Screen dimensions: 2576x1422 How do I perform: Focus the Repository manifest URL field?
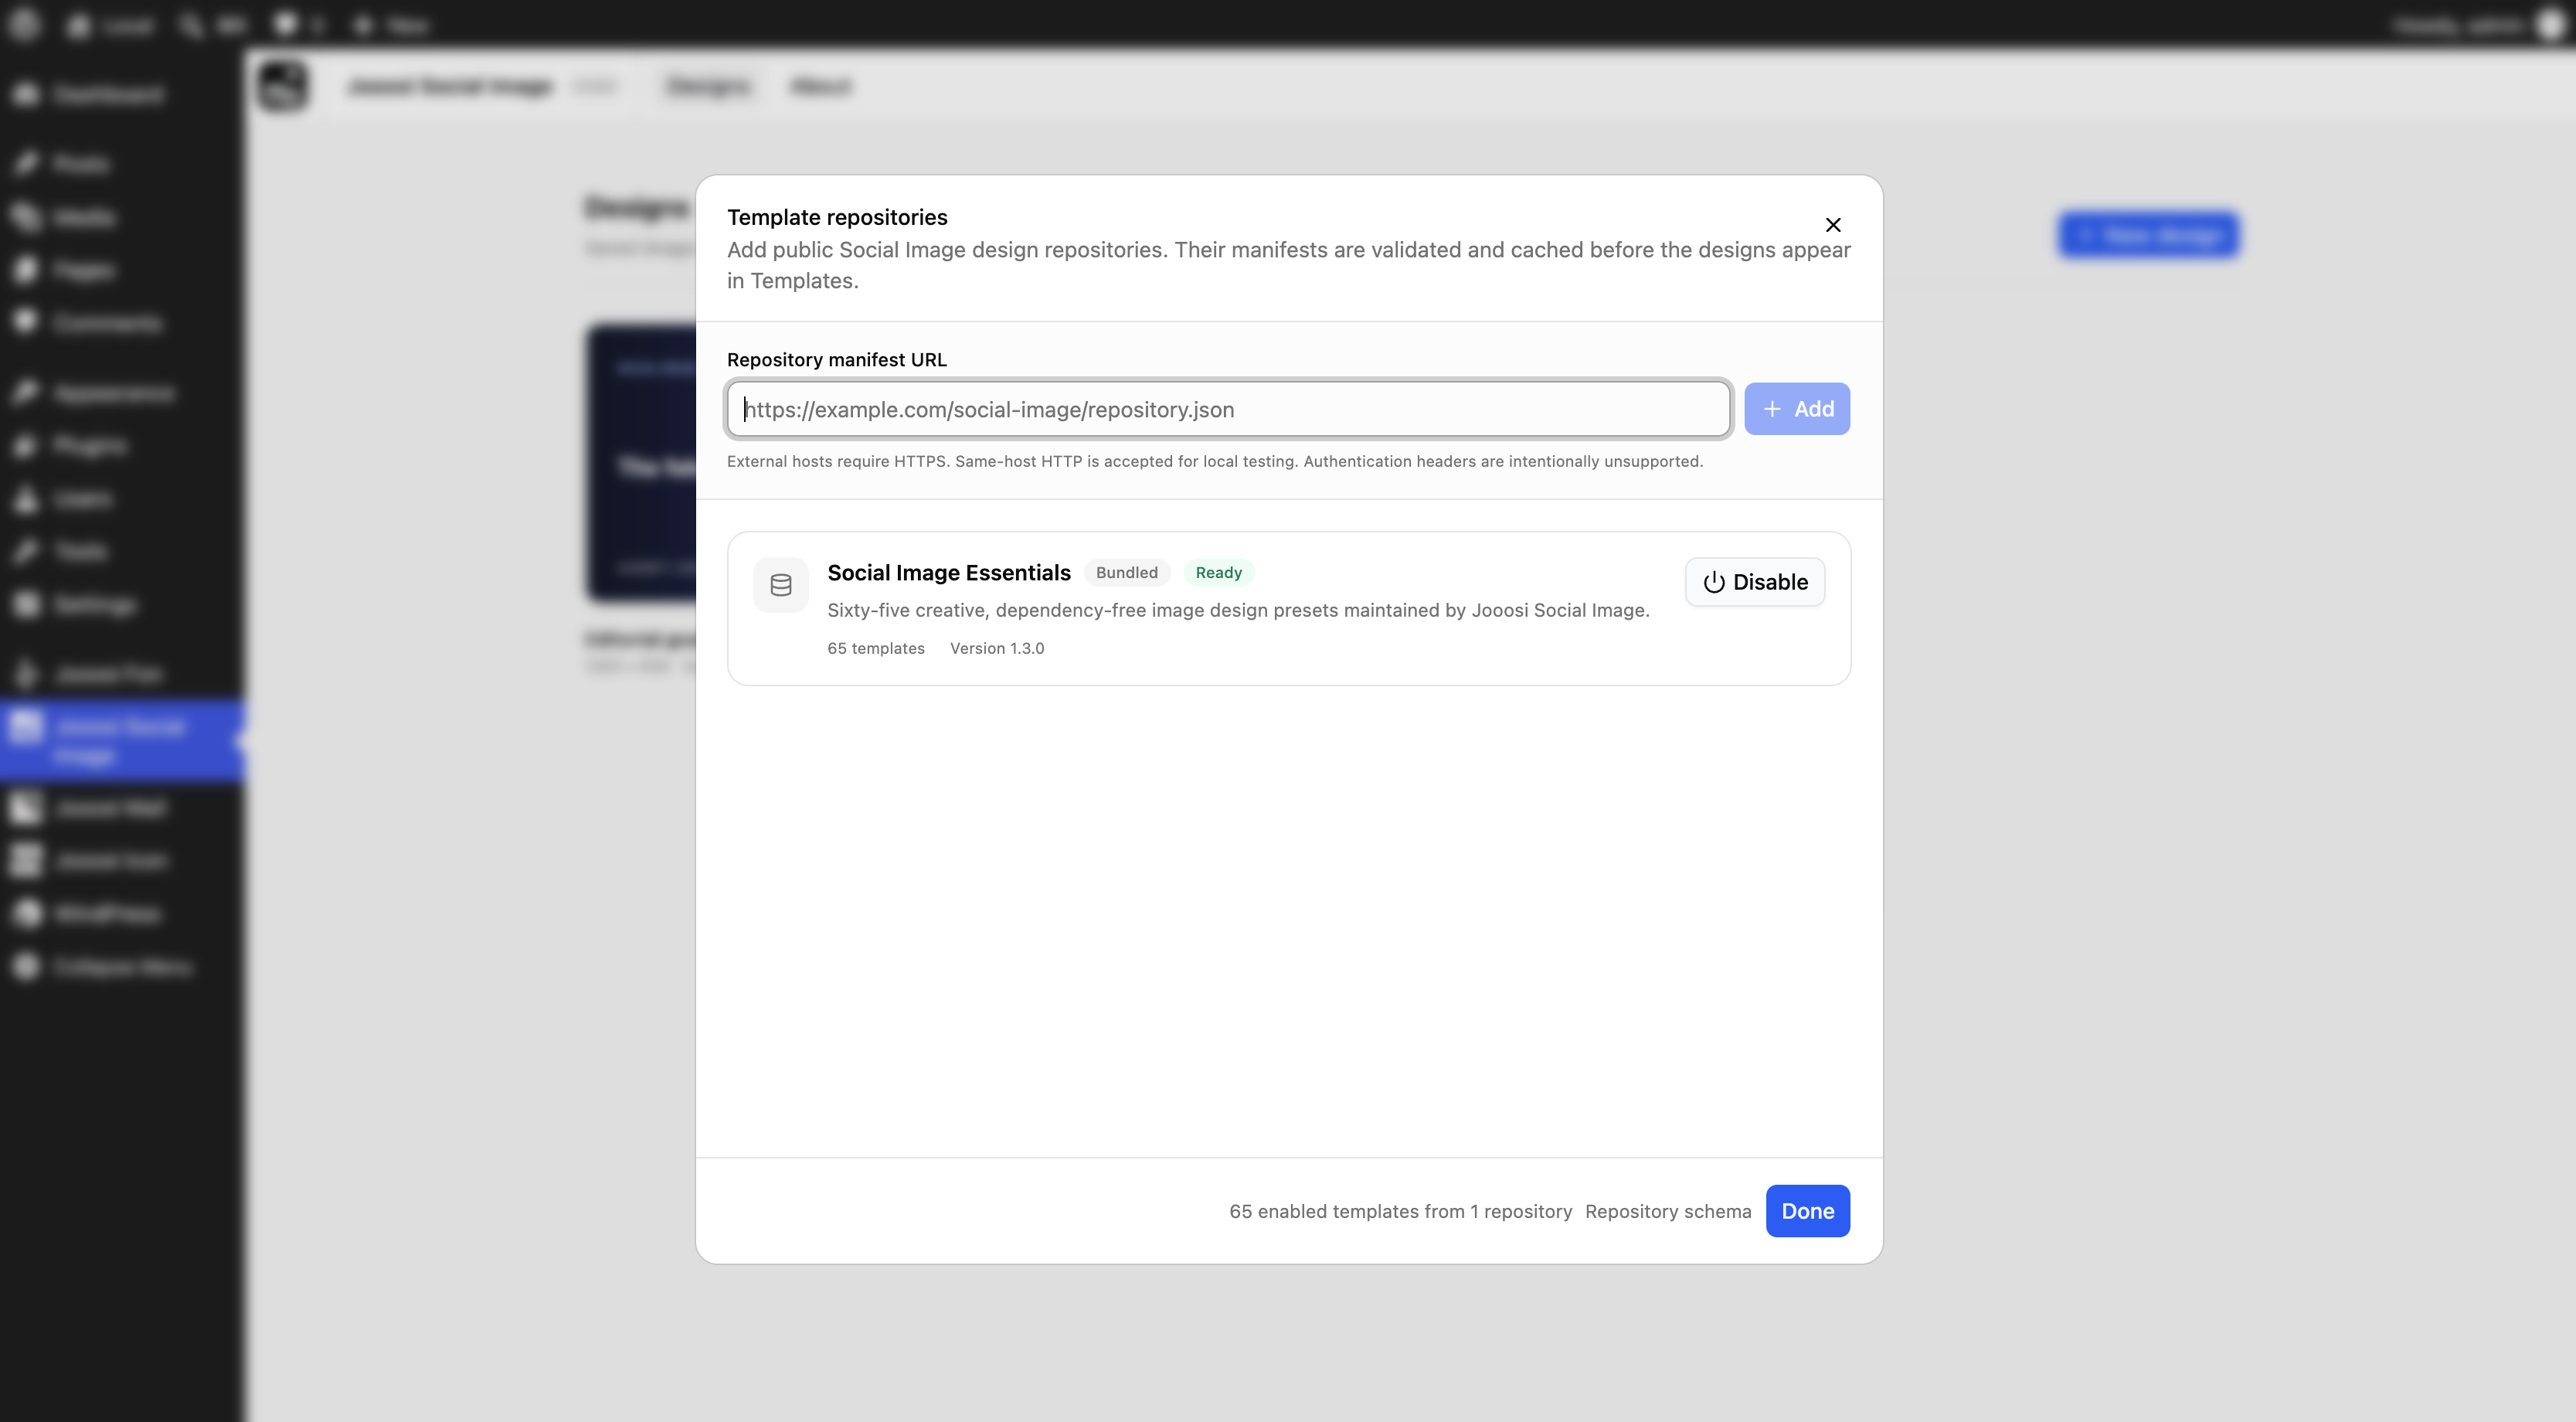(x=1229, y=409)
